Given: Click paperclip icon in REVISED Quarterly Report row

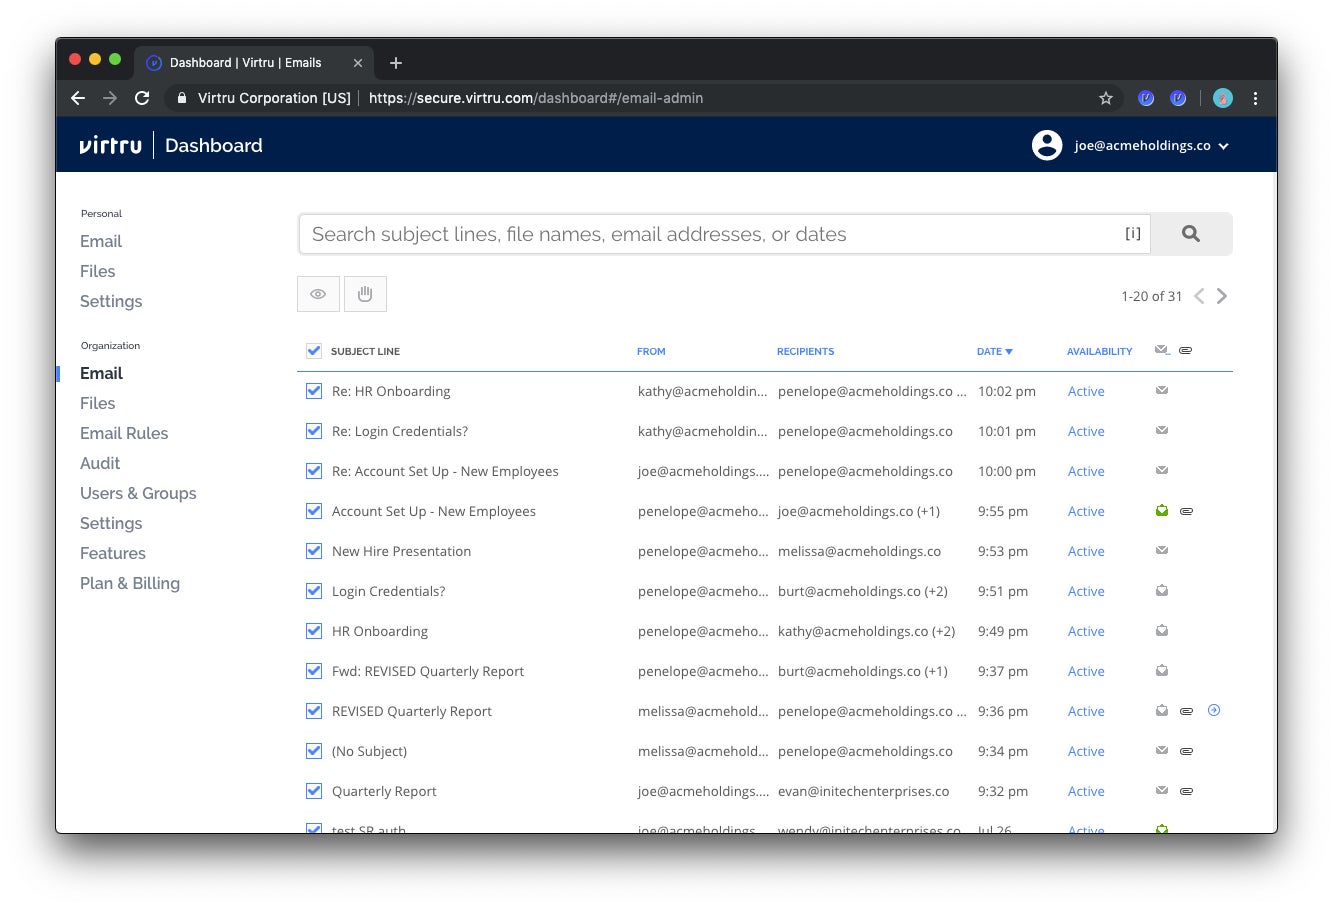Looking at the screenshot, I should coord(1186,711).
